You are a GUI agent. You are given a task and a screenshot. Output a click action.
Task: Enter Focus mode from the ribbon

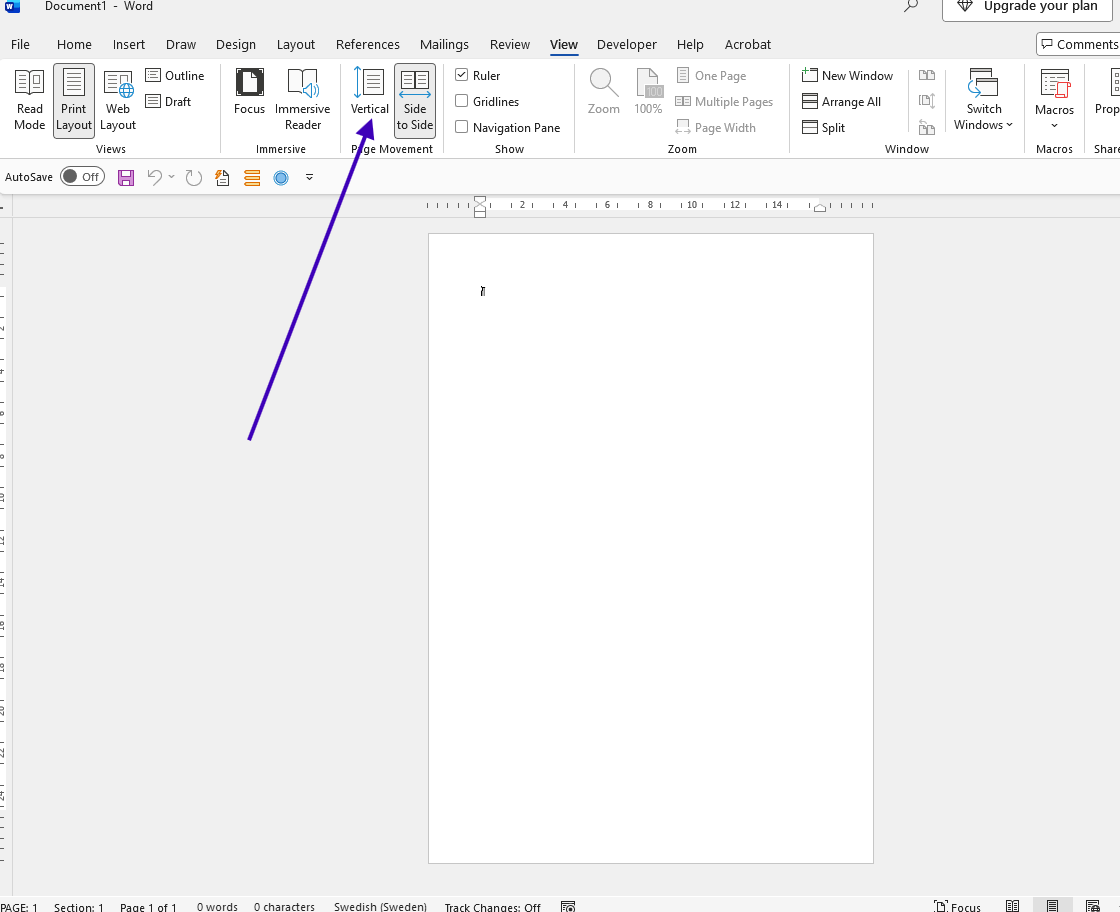pyautogui.click(x=249, y=93)
